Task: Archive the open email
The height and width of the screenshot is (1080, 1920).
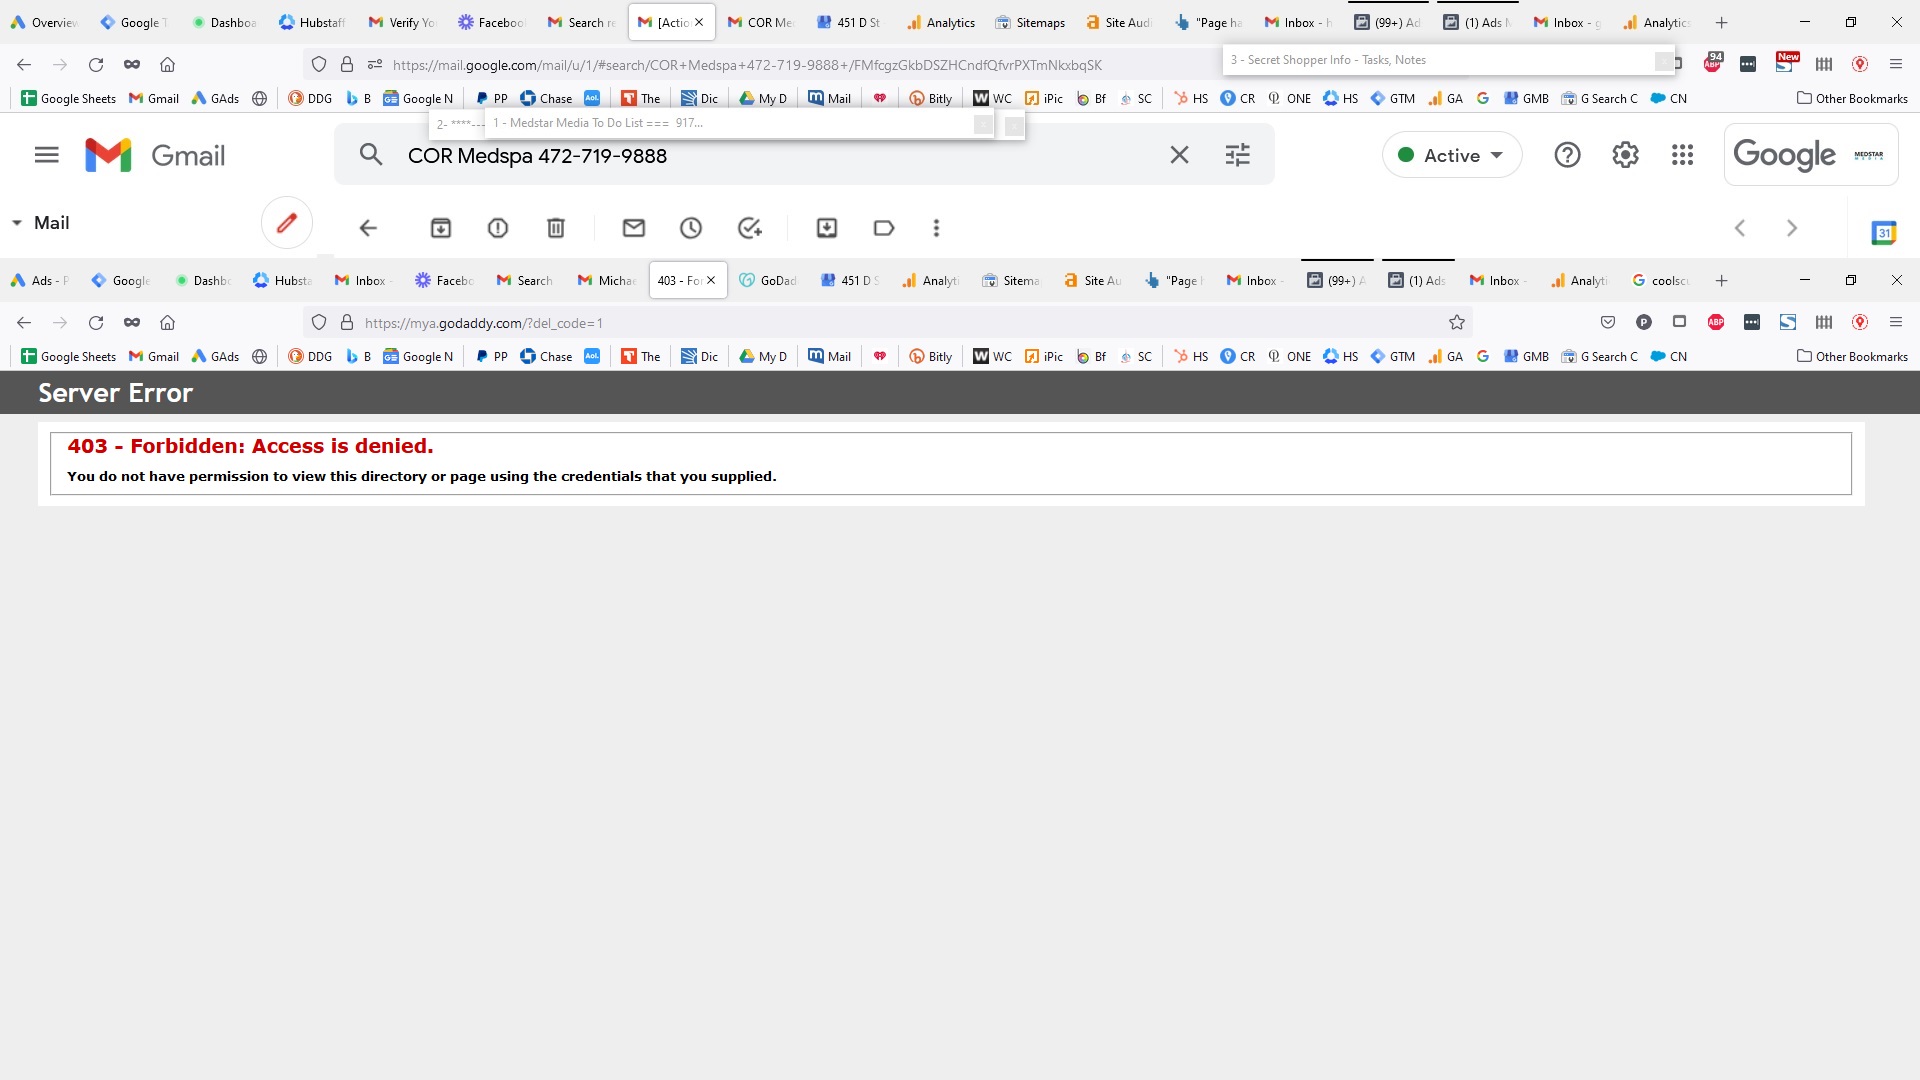Action: [x=441, y=228]
